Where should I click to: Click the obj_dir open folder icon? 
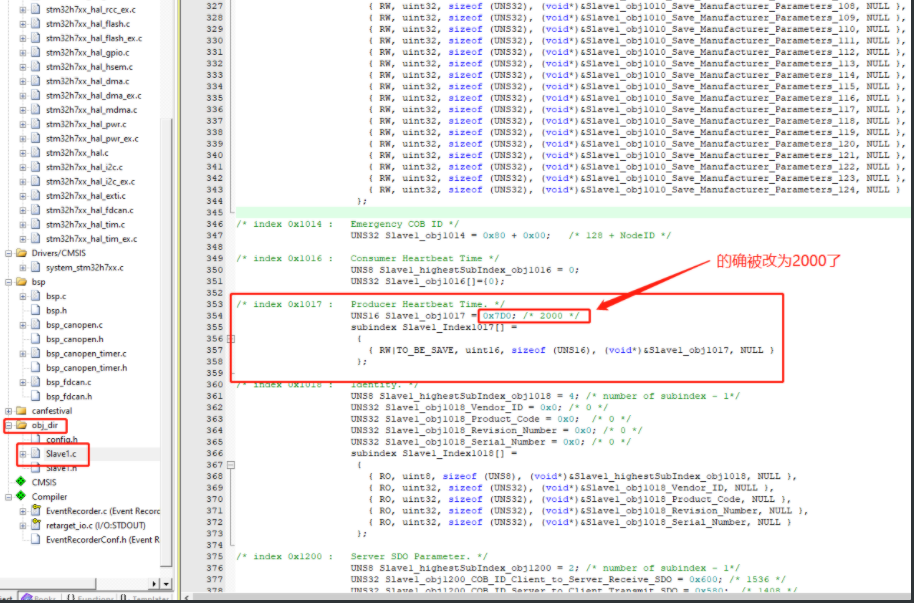tap(22, 425)
